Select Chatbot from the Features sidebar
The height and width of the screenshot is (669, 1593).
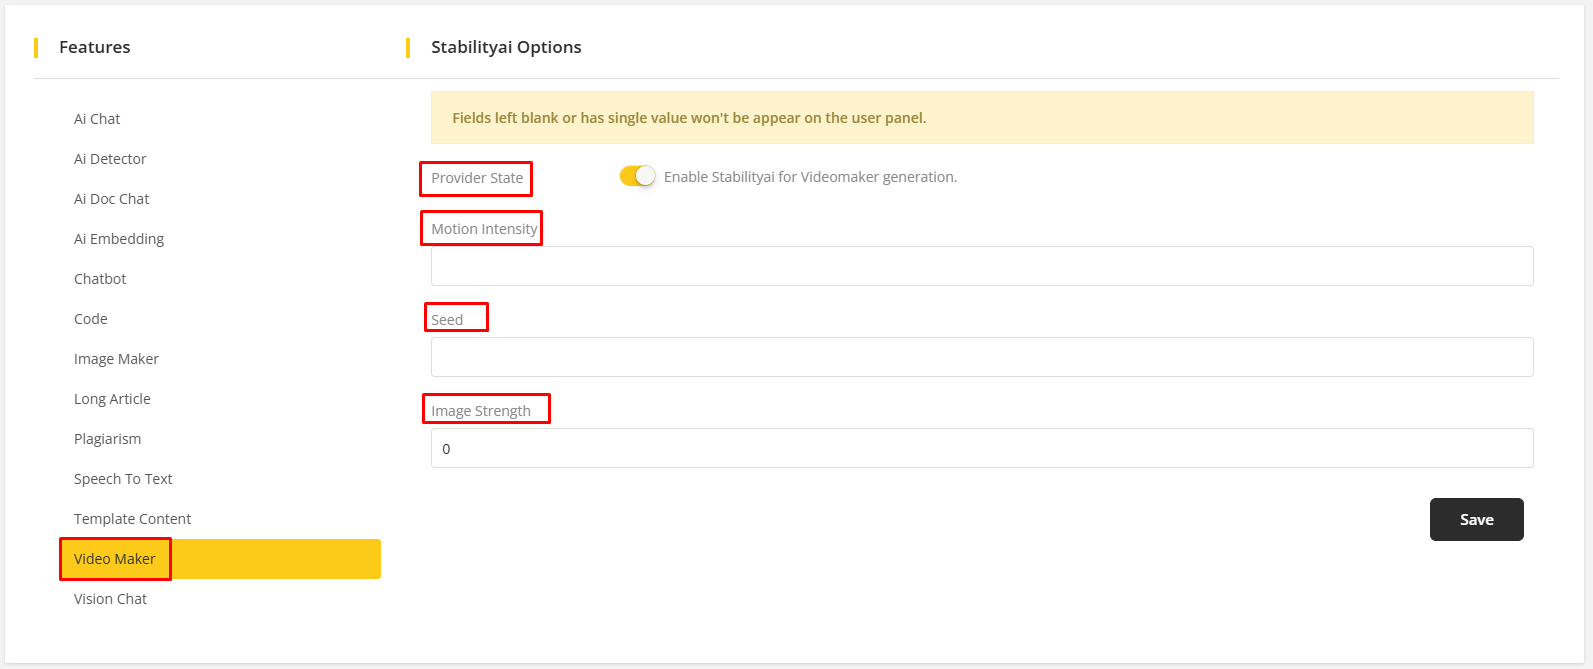[100, 279]
